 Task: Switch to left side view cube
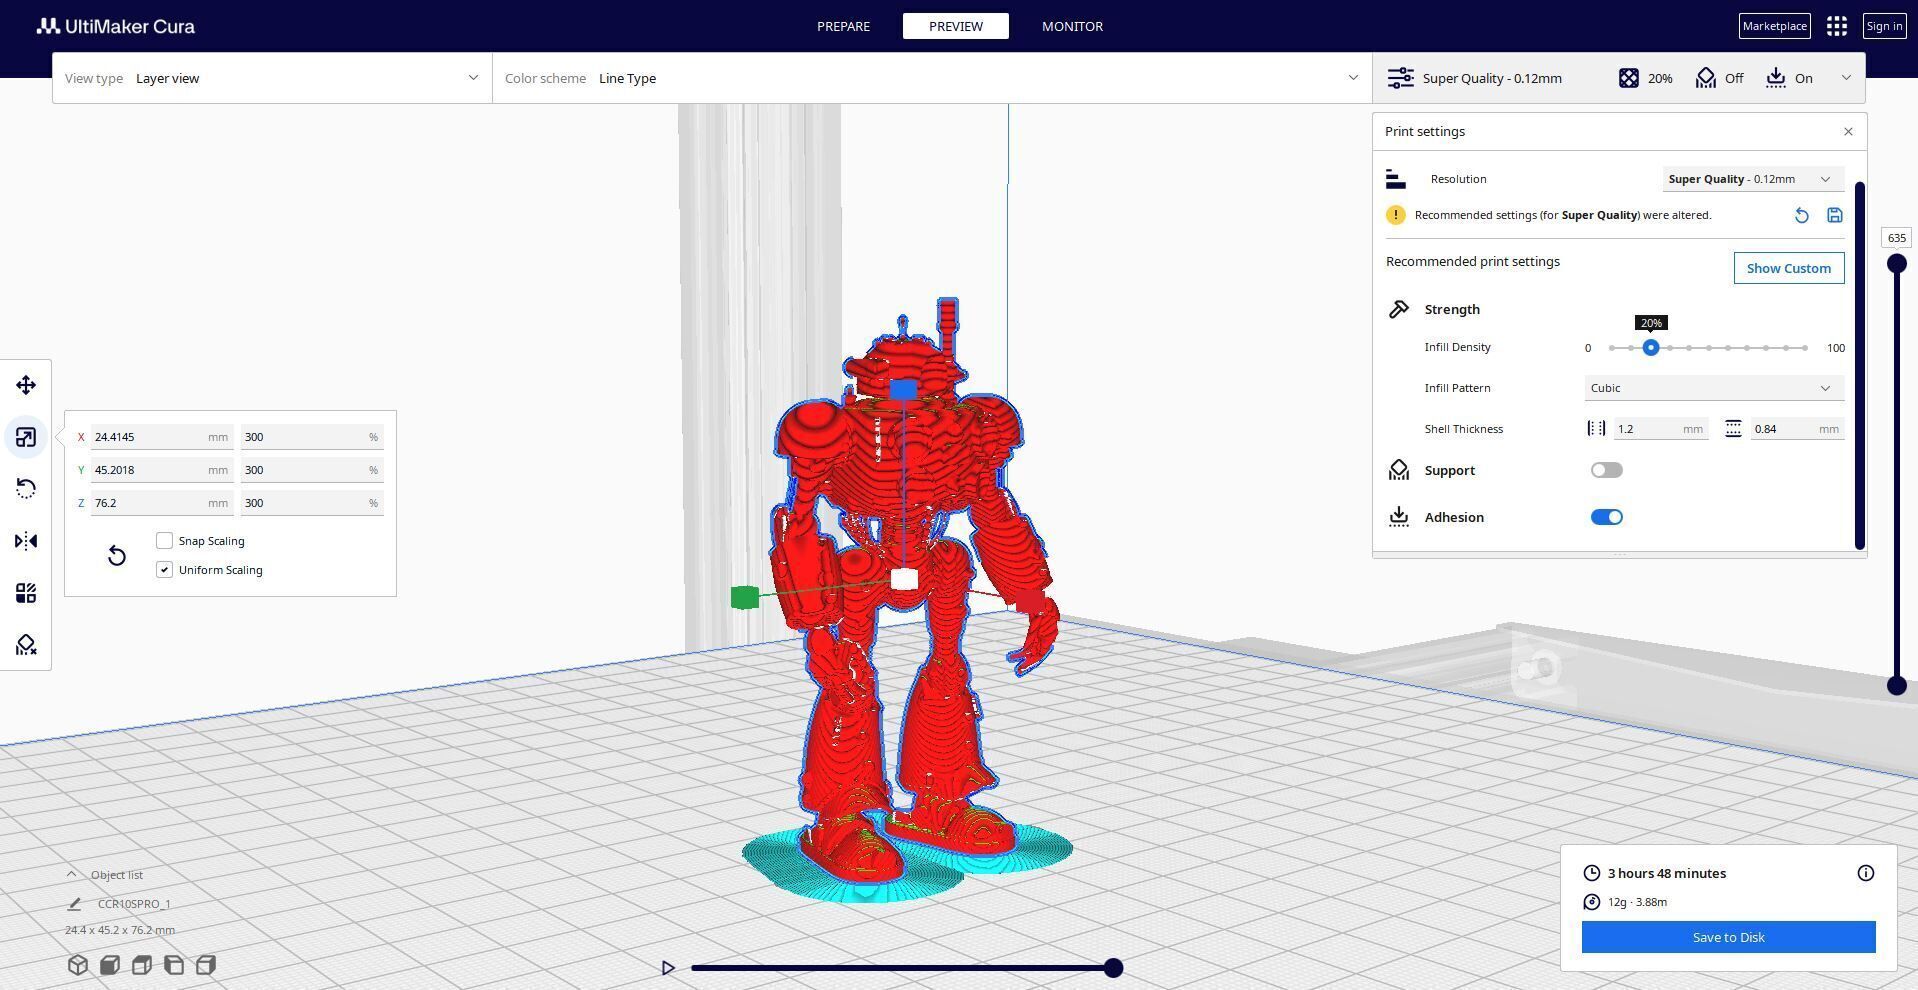(x=174, y=965)
